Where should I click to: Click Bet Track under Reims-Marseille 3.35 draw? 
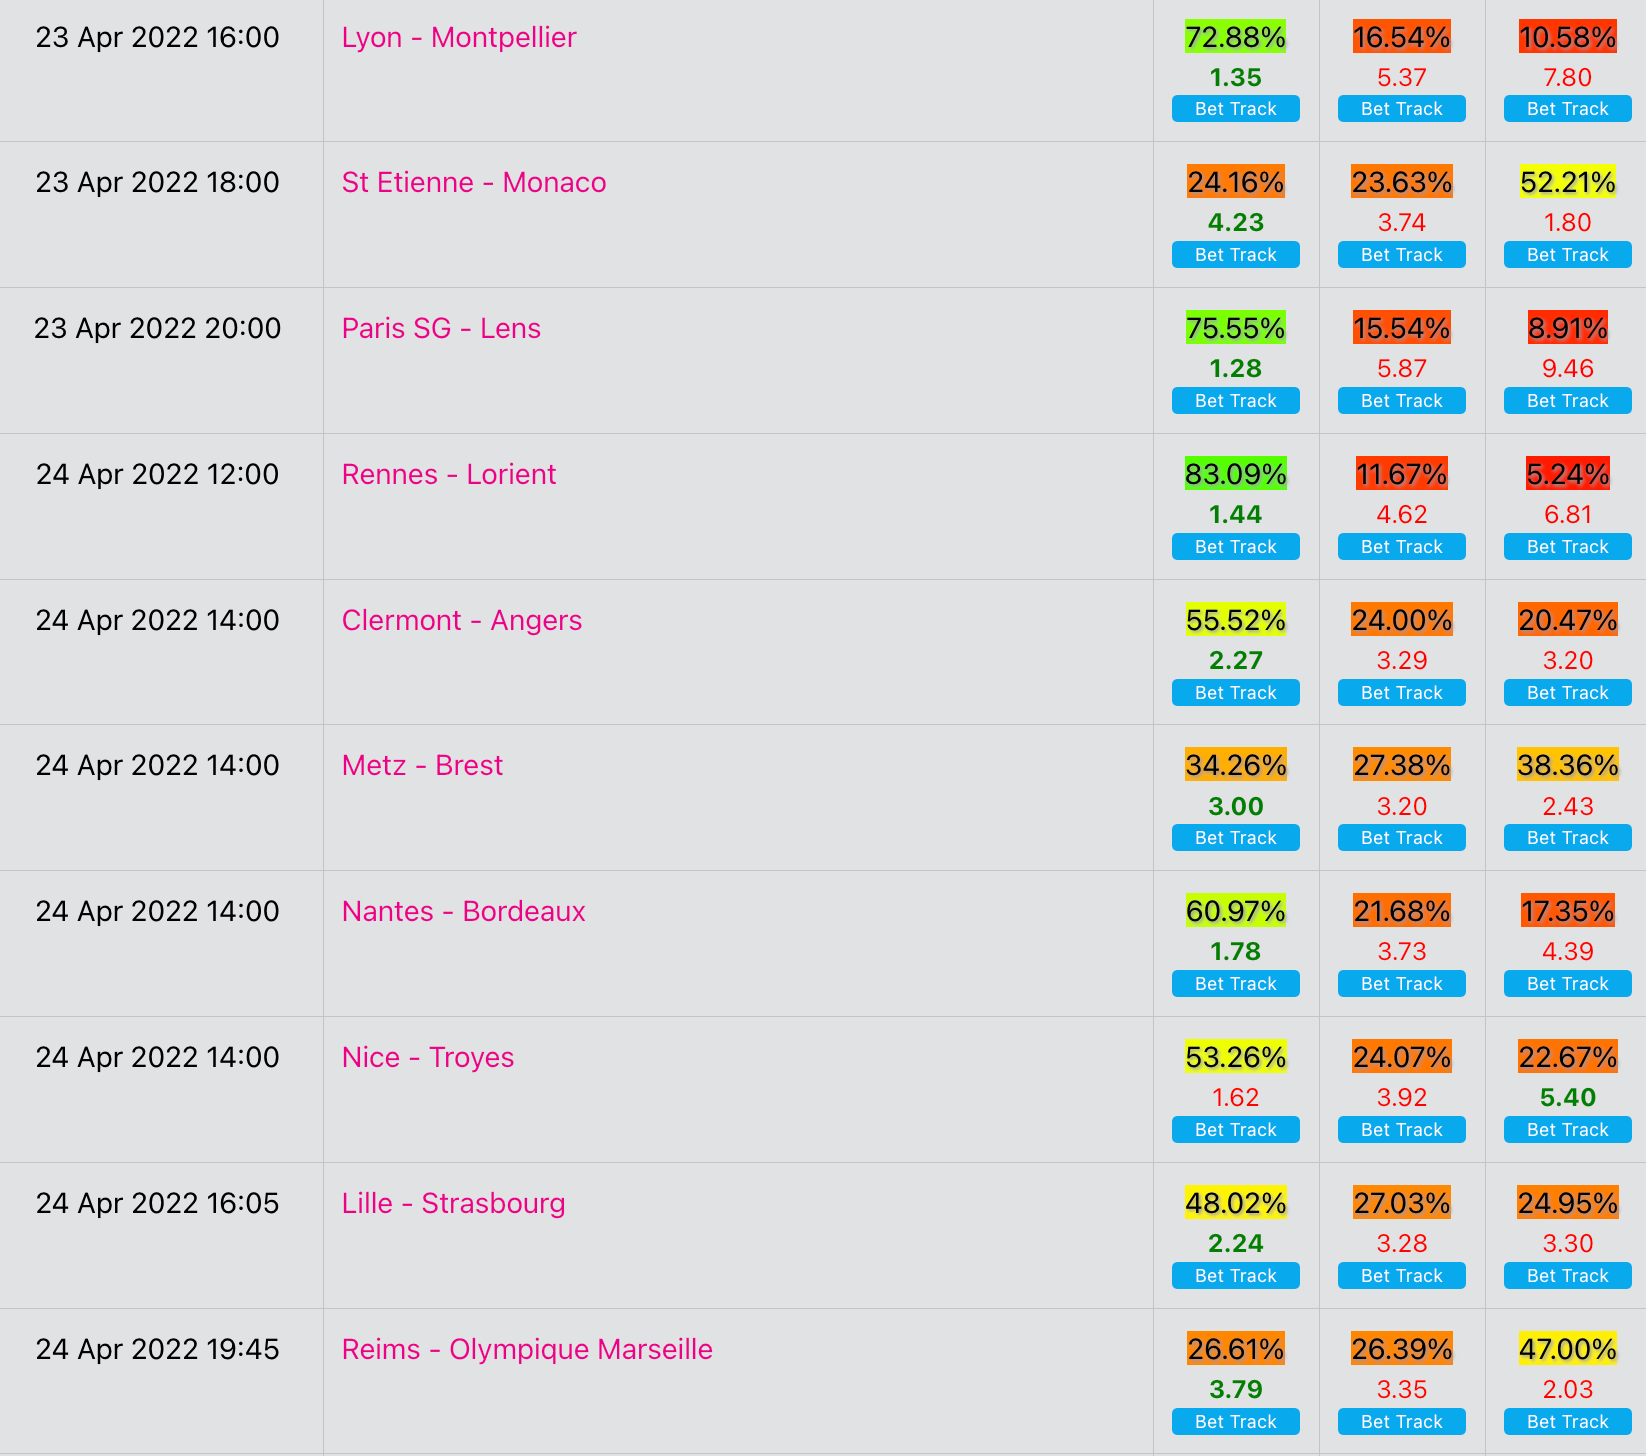[x=1402, y=1422]
